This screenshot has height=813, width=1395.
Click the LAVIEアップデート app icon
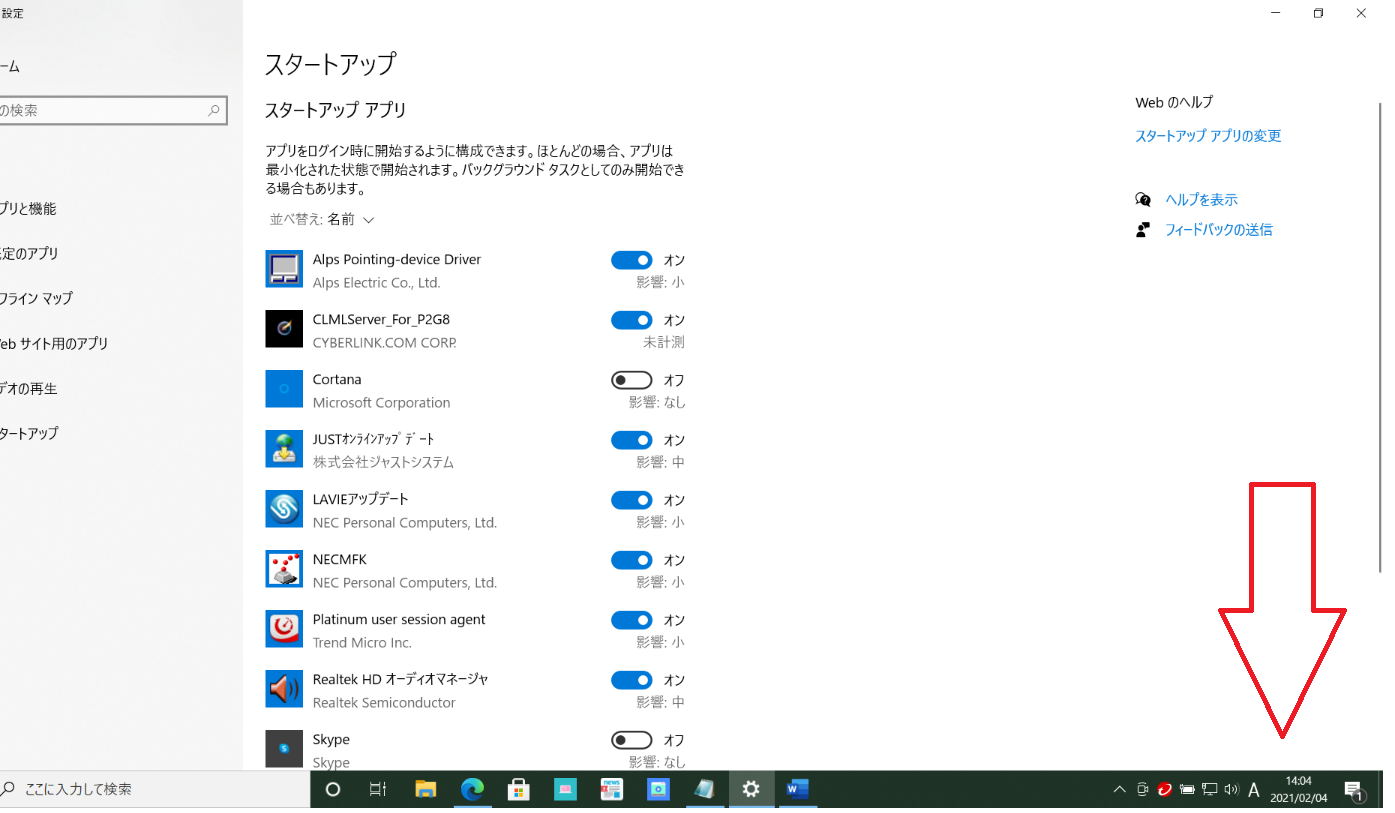point(284,509)
